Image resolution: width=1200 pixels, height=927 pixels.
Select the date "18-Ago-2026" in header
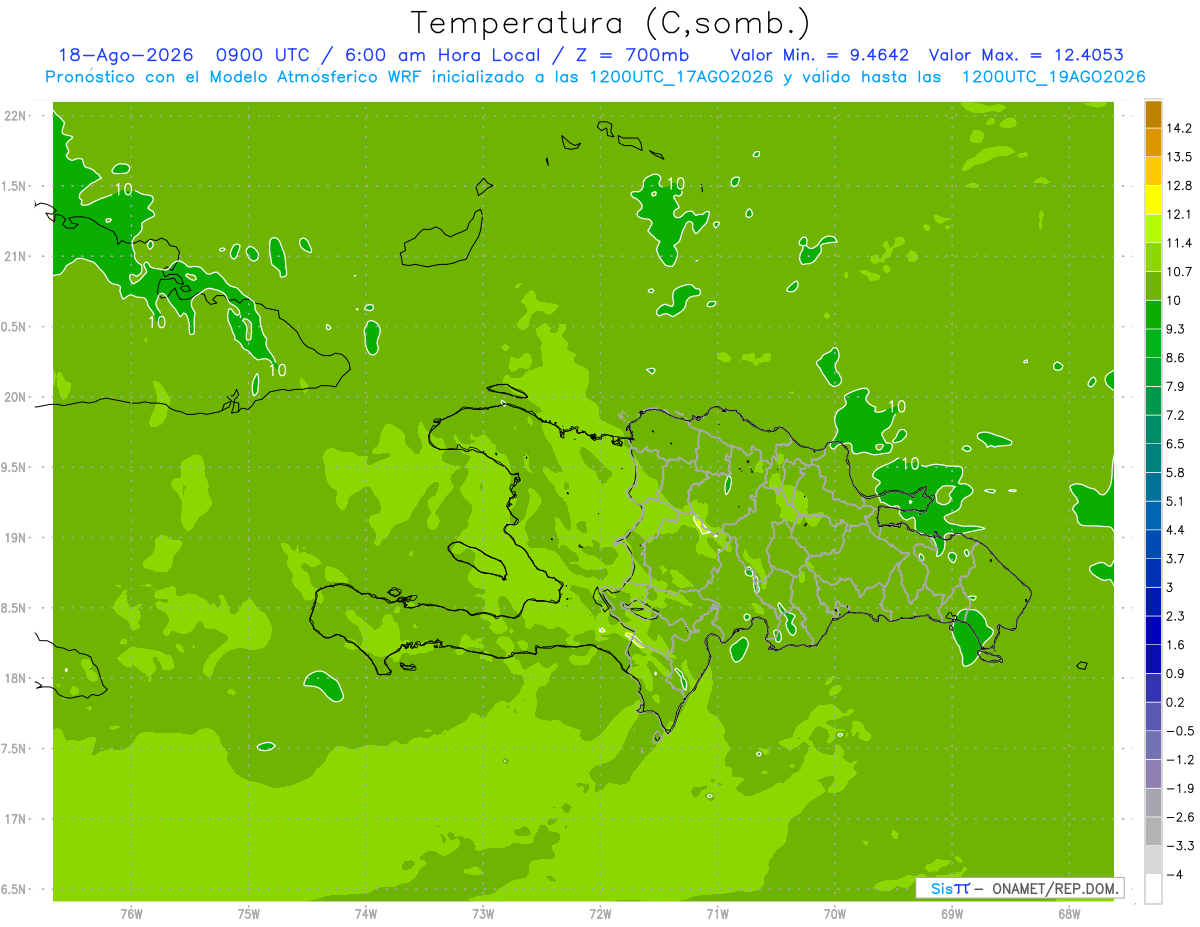(126, 55)
